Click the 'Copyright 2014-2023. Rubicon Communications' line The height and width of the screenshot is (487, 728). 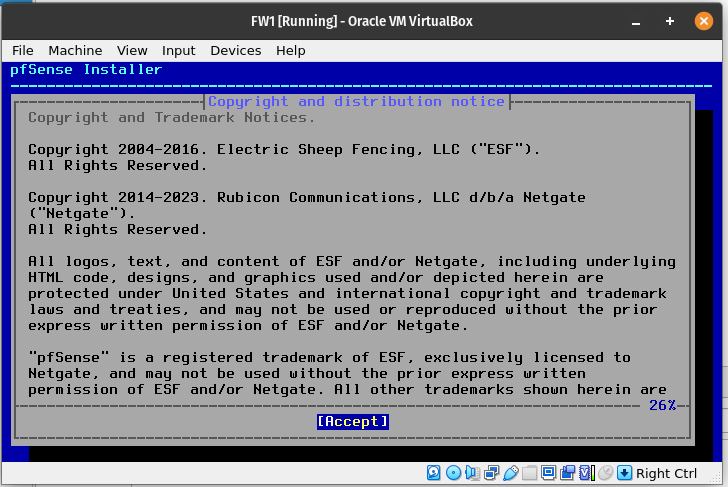point(306,198)
